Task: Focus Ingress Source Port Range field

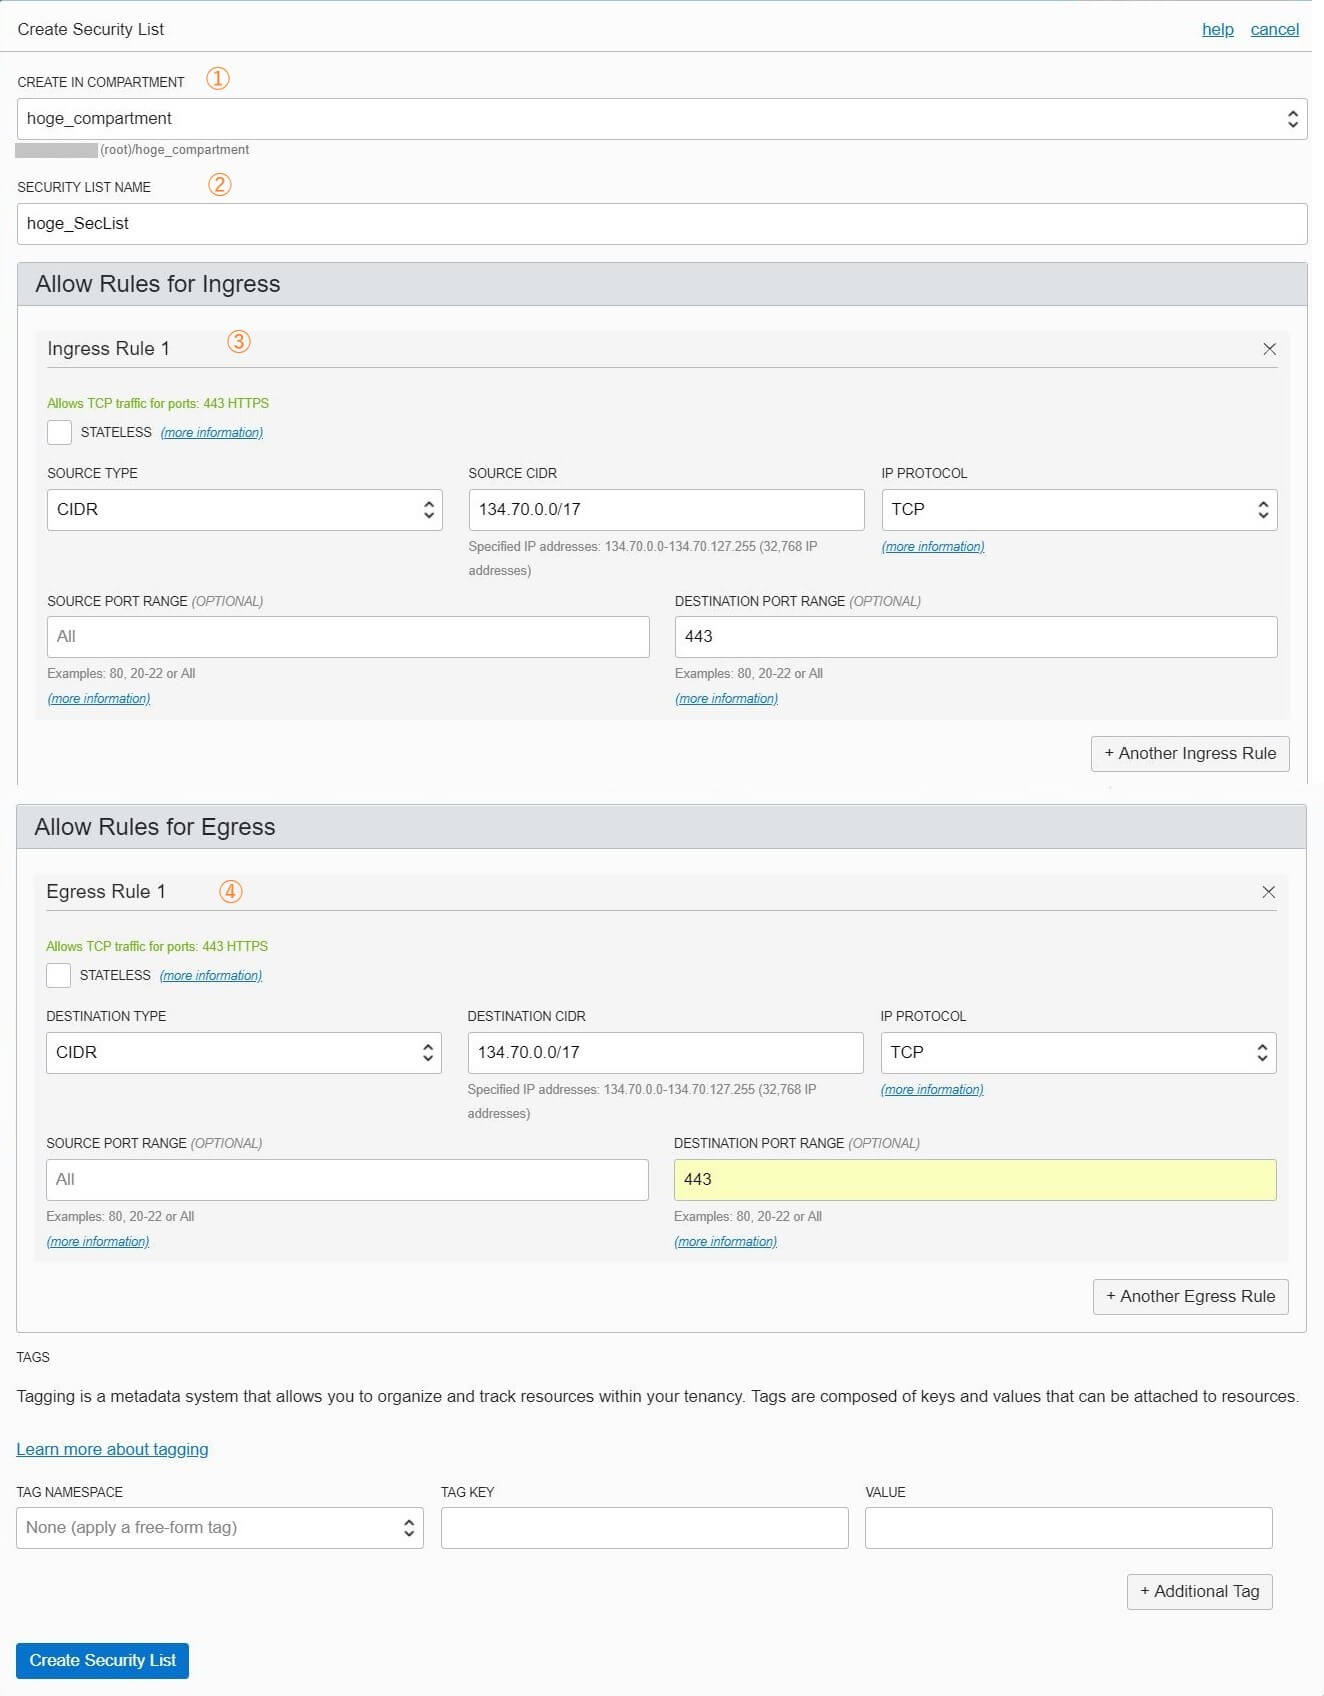Action: 348,637
